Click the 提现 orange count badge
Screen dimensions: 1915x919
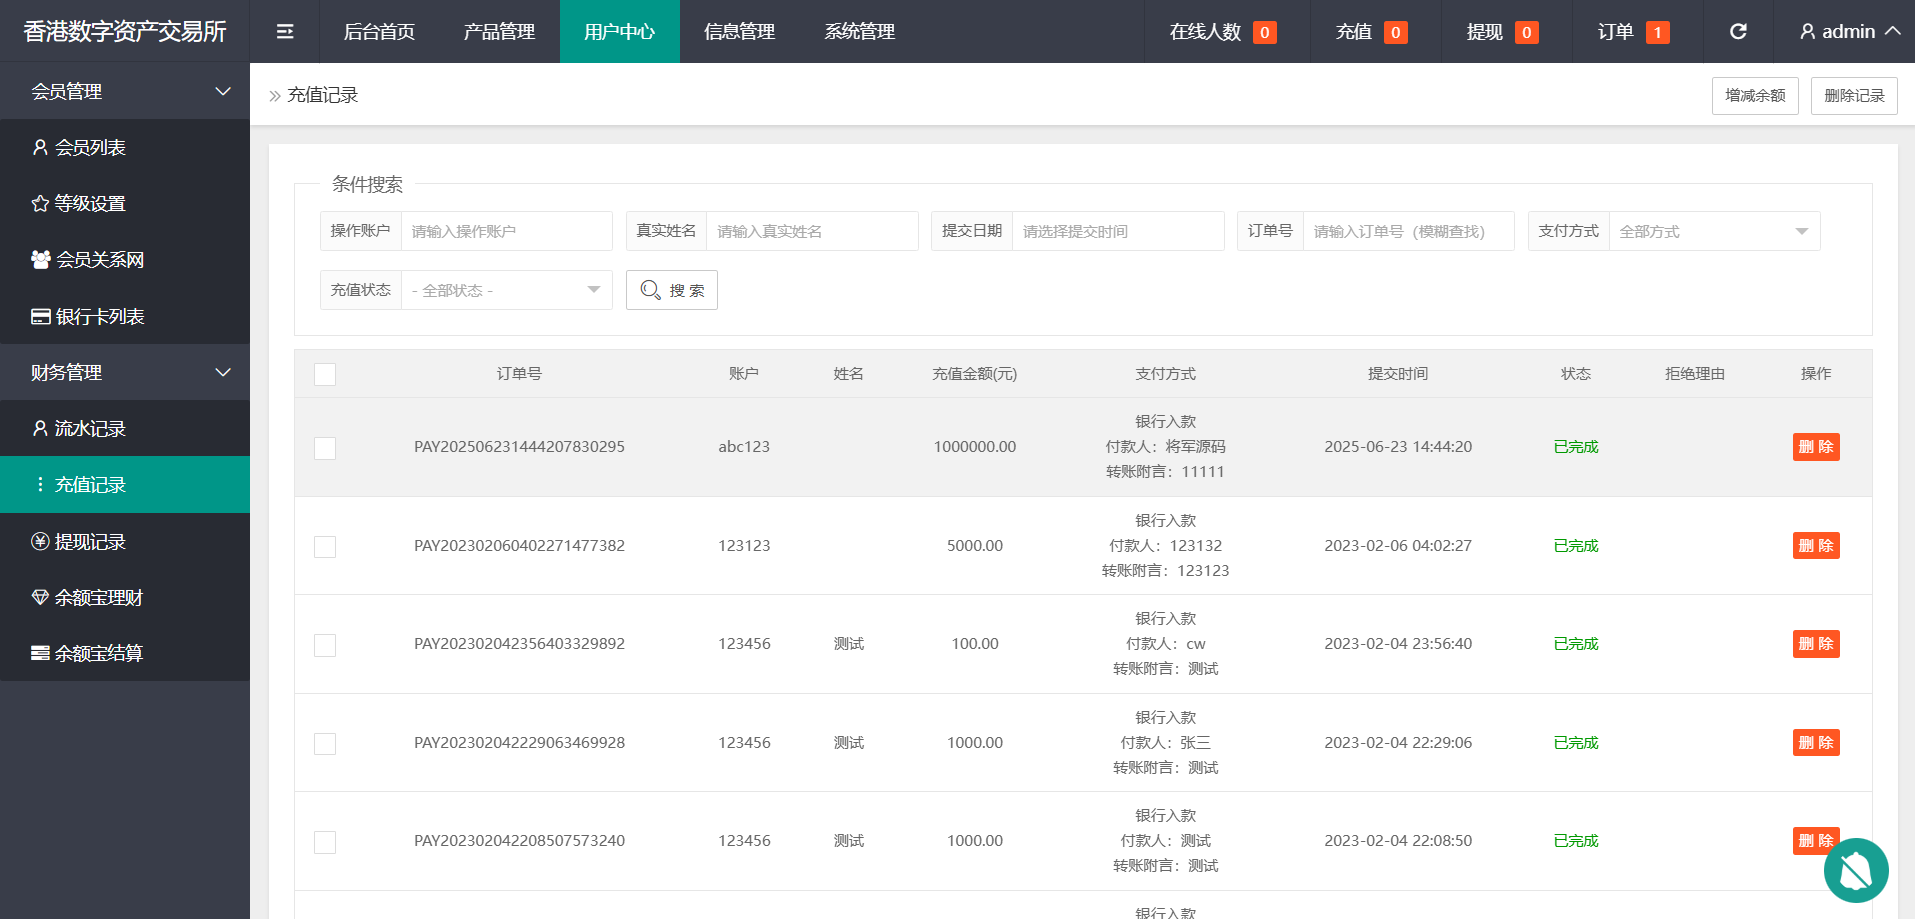pos(1526,33)
